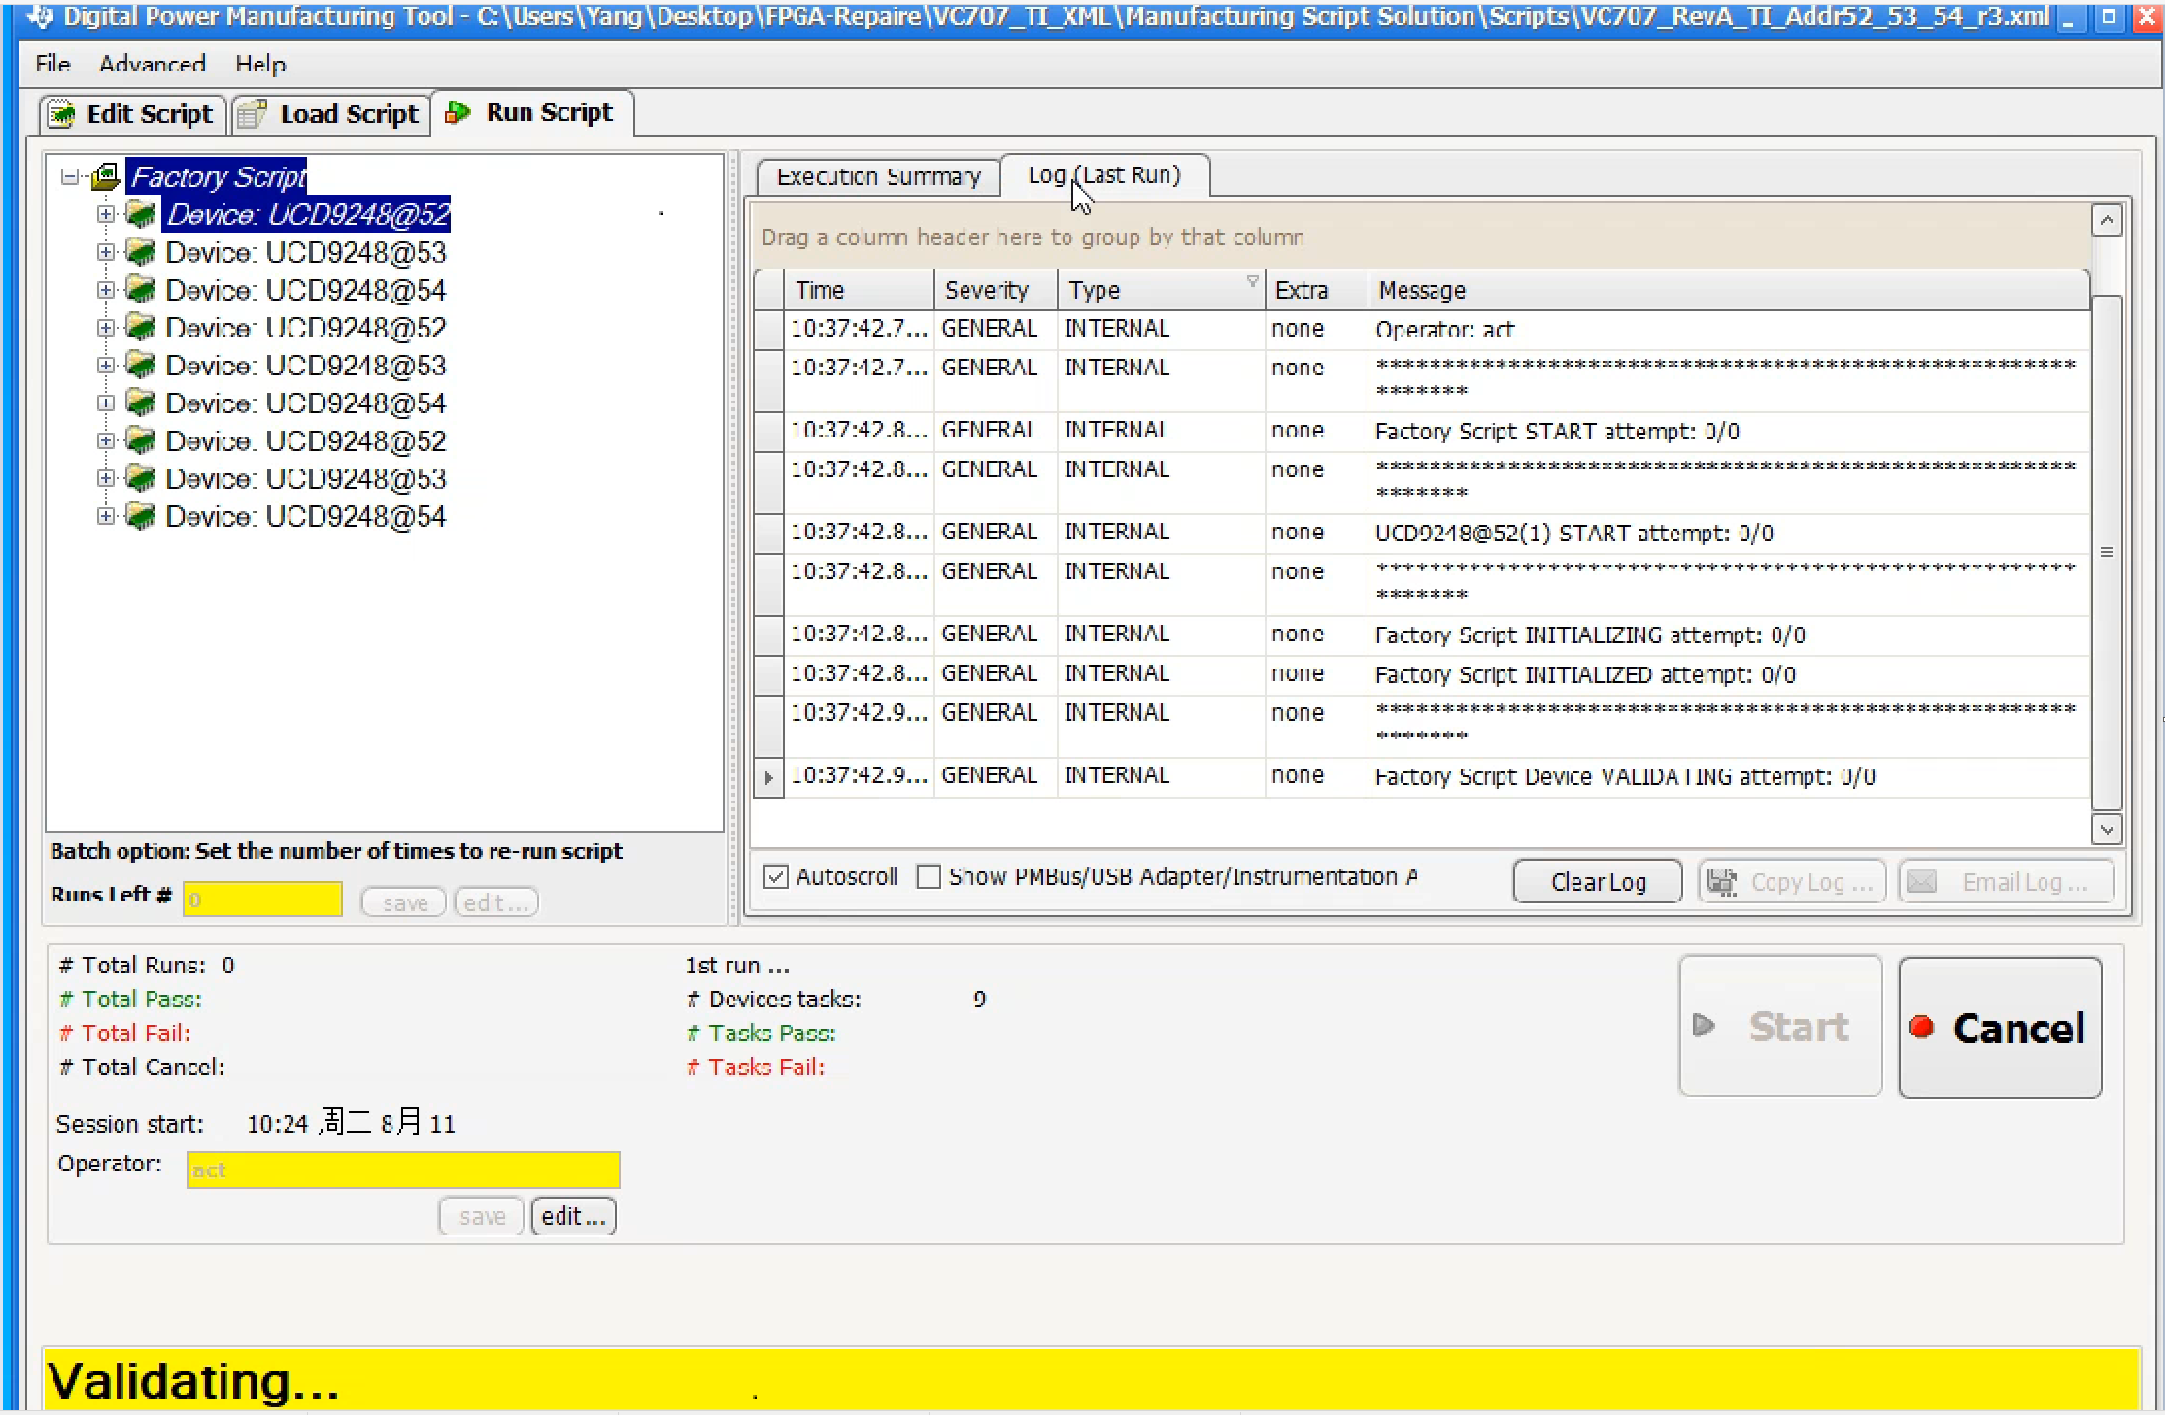Click the Edit Script tab icon
The height and width of the screenshot is (1415, 2165).
coord(62,114)
